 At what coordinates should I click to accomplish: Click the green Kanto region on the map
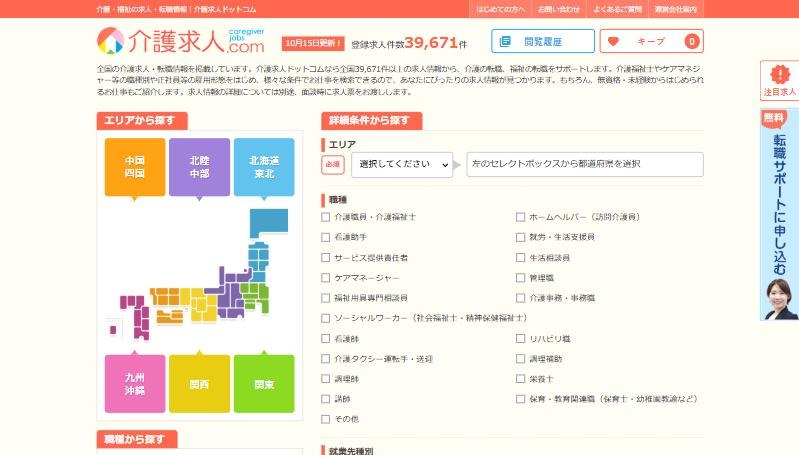tap(256, 296)
